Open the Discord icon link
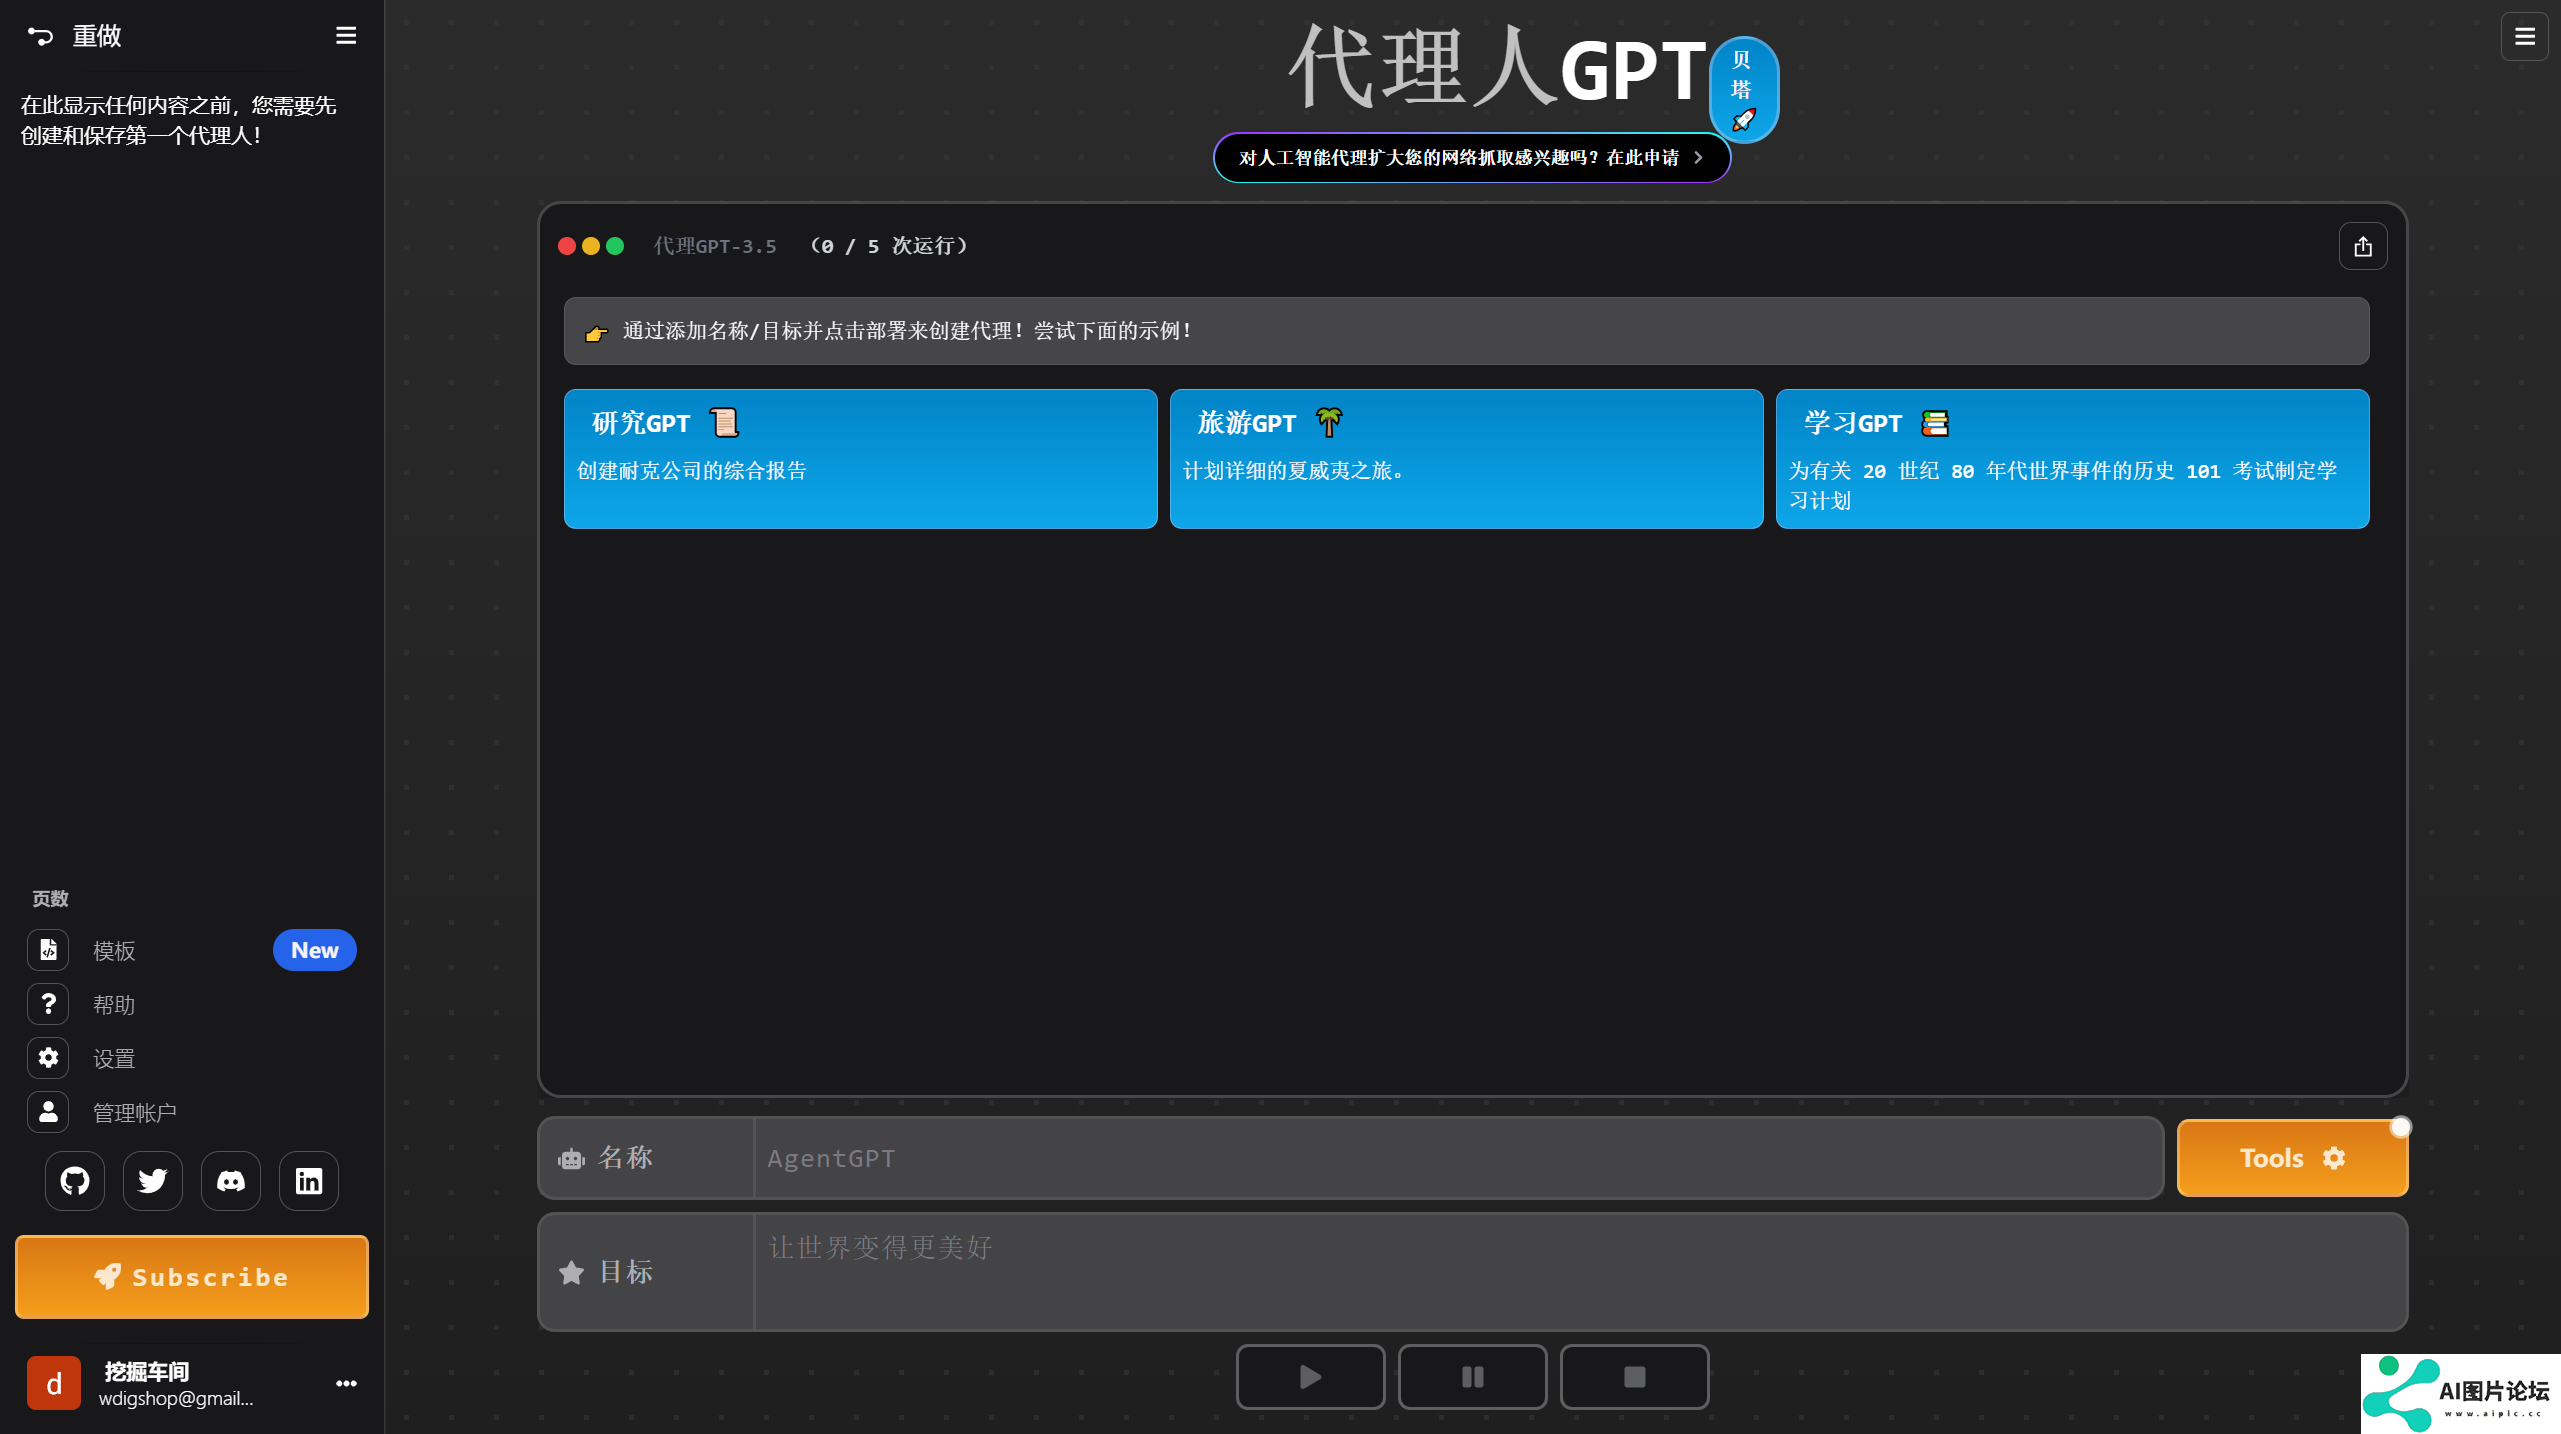2561x1434 pixels. pos(231,1181)
